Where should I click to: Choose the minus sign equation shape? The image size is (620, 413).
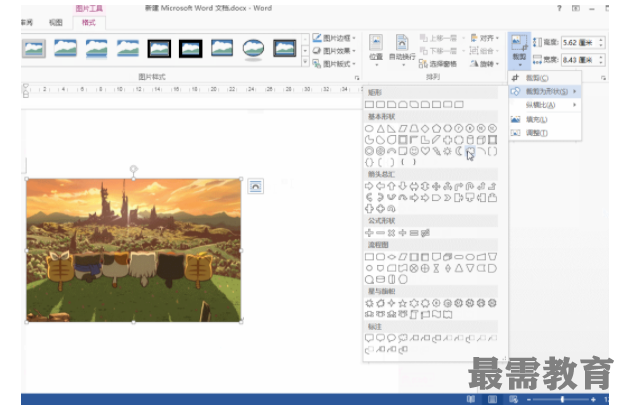pyautogui.click(x=380, y=233)
